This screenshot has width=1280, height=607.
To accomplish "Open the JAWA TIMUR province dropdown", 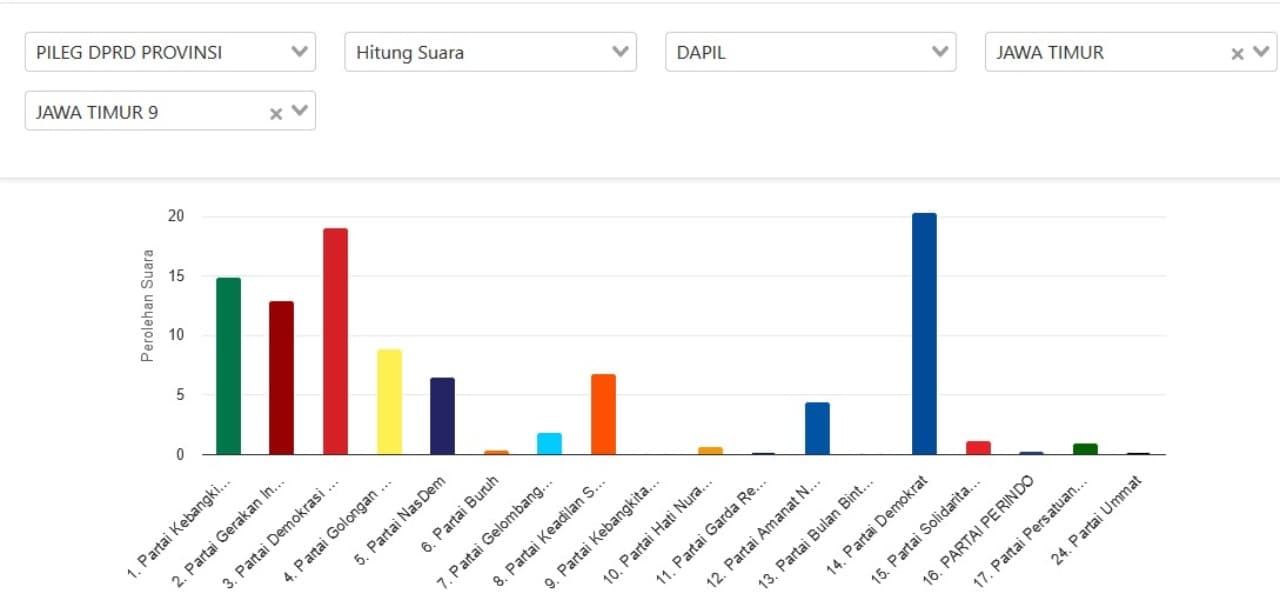I will (1131, 52).
